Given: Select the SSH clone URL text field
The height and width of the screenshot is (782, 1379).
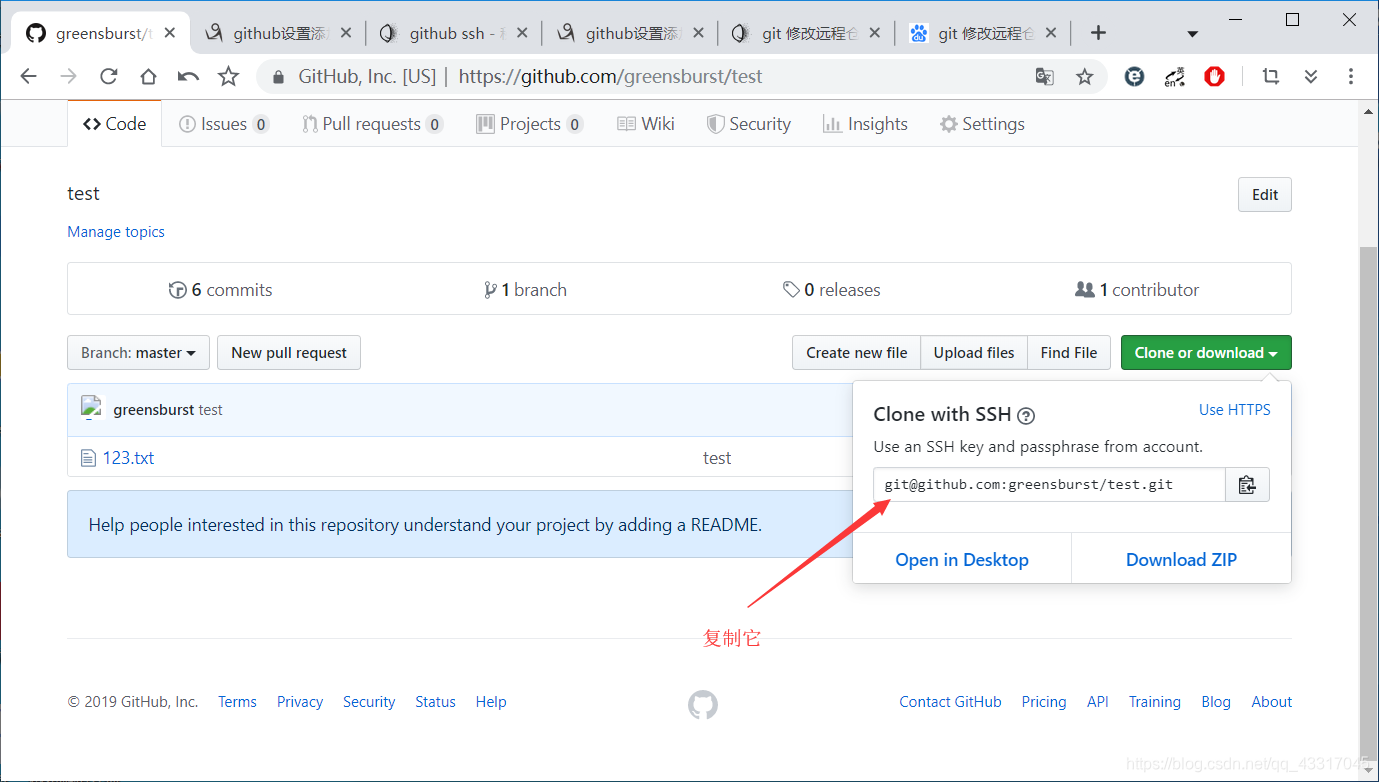Looking at the screenshot, I should [x=1049, y=485].
